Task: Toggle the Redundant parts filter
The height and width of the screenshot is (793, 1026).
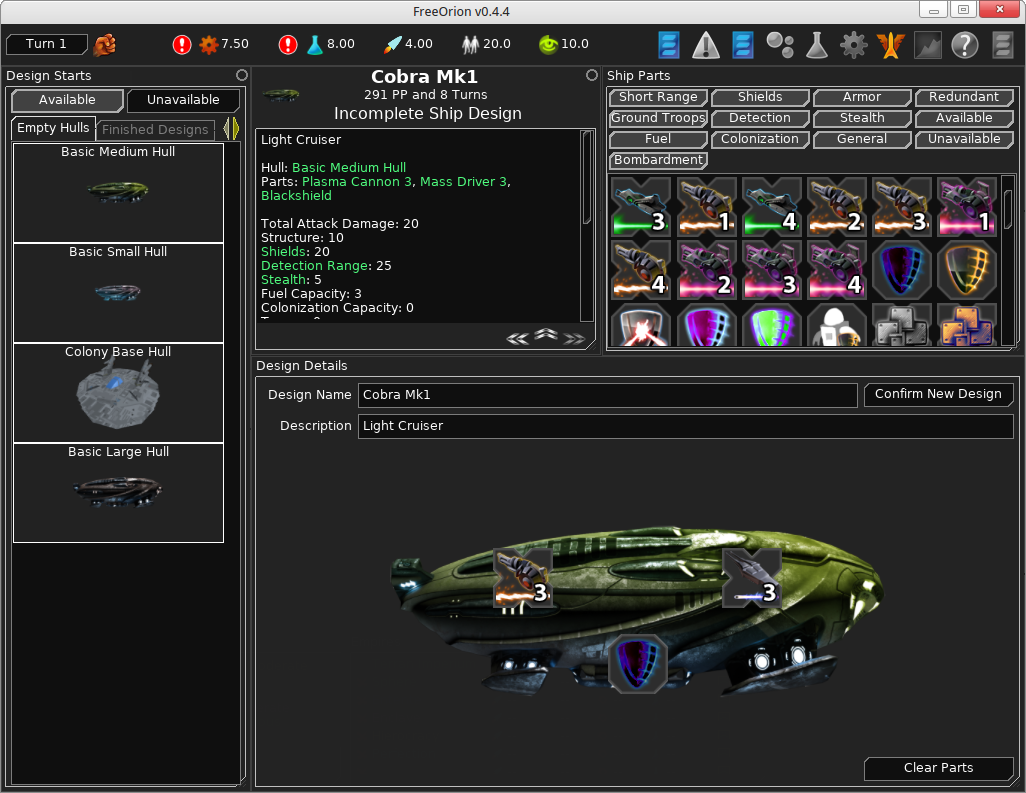Action: click(x=964, y=97)
